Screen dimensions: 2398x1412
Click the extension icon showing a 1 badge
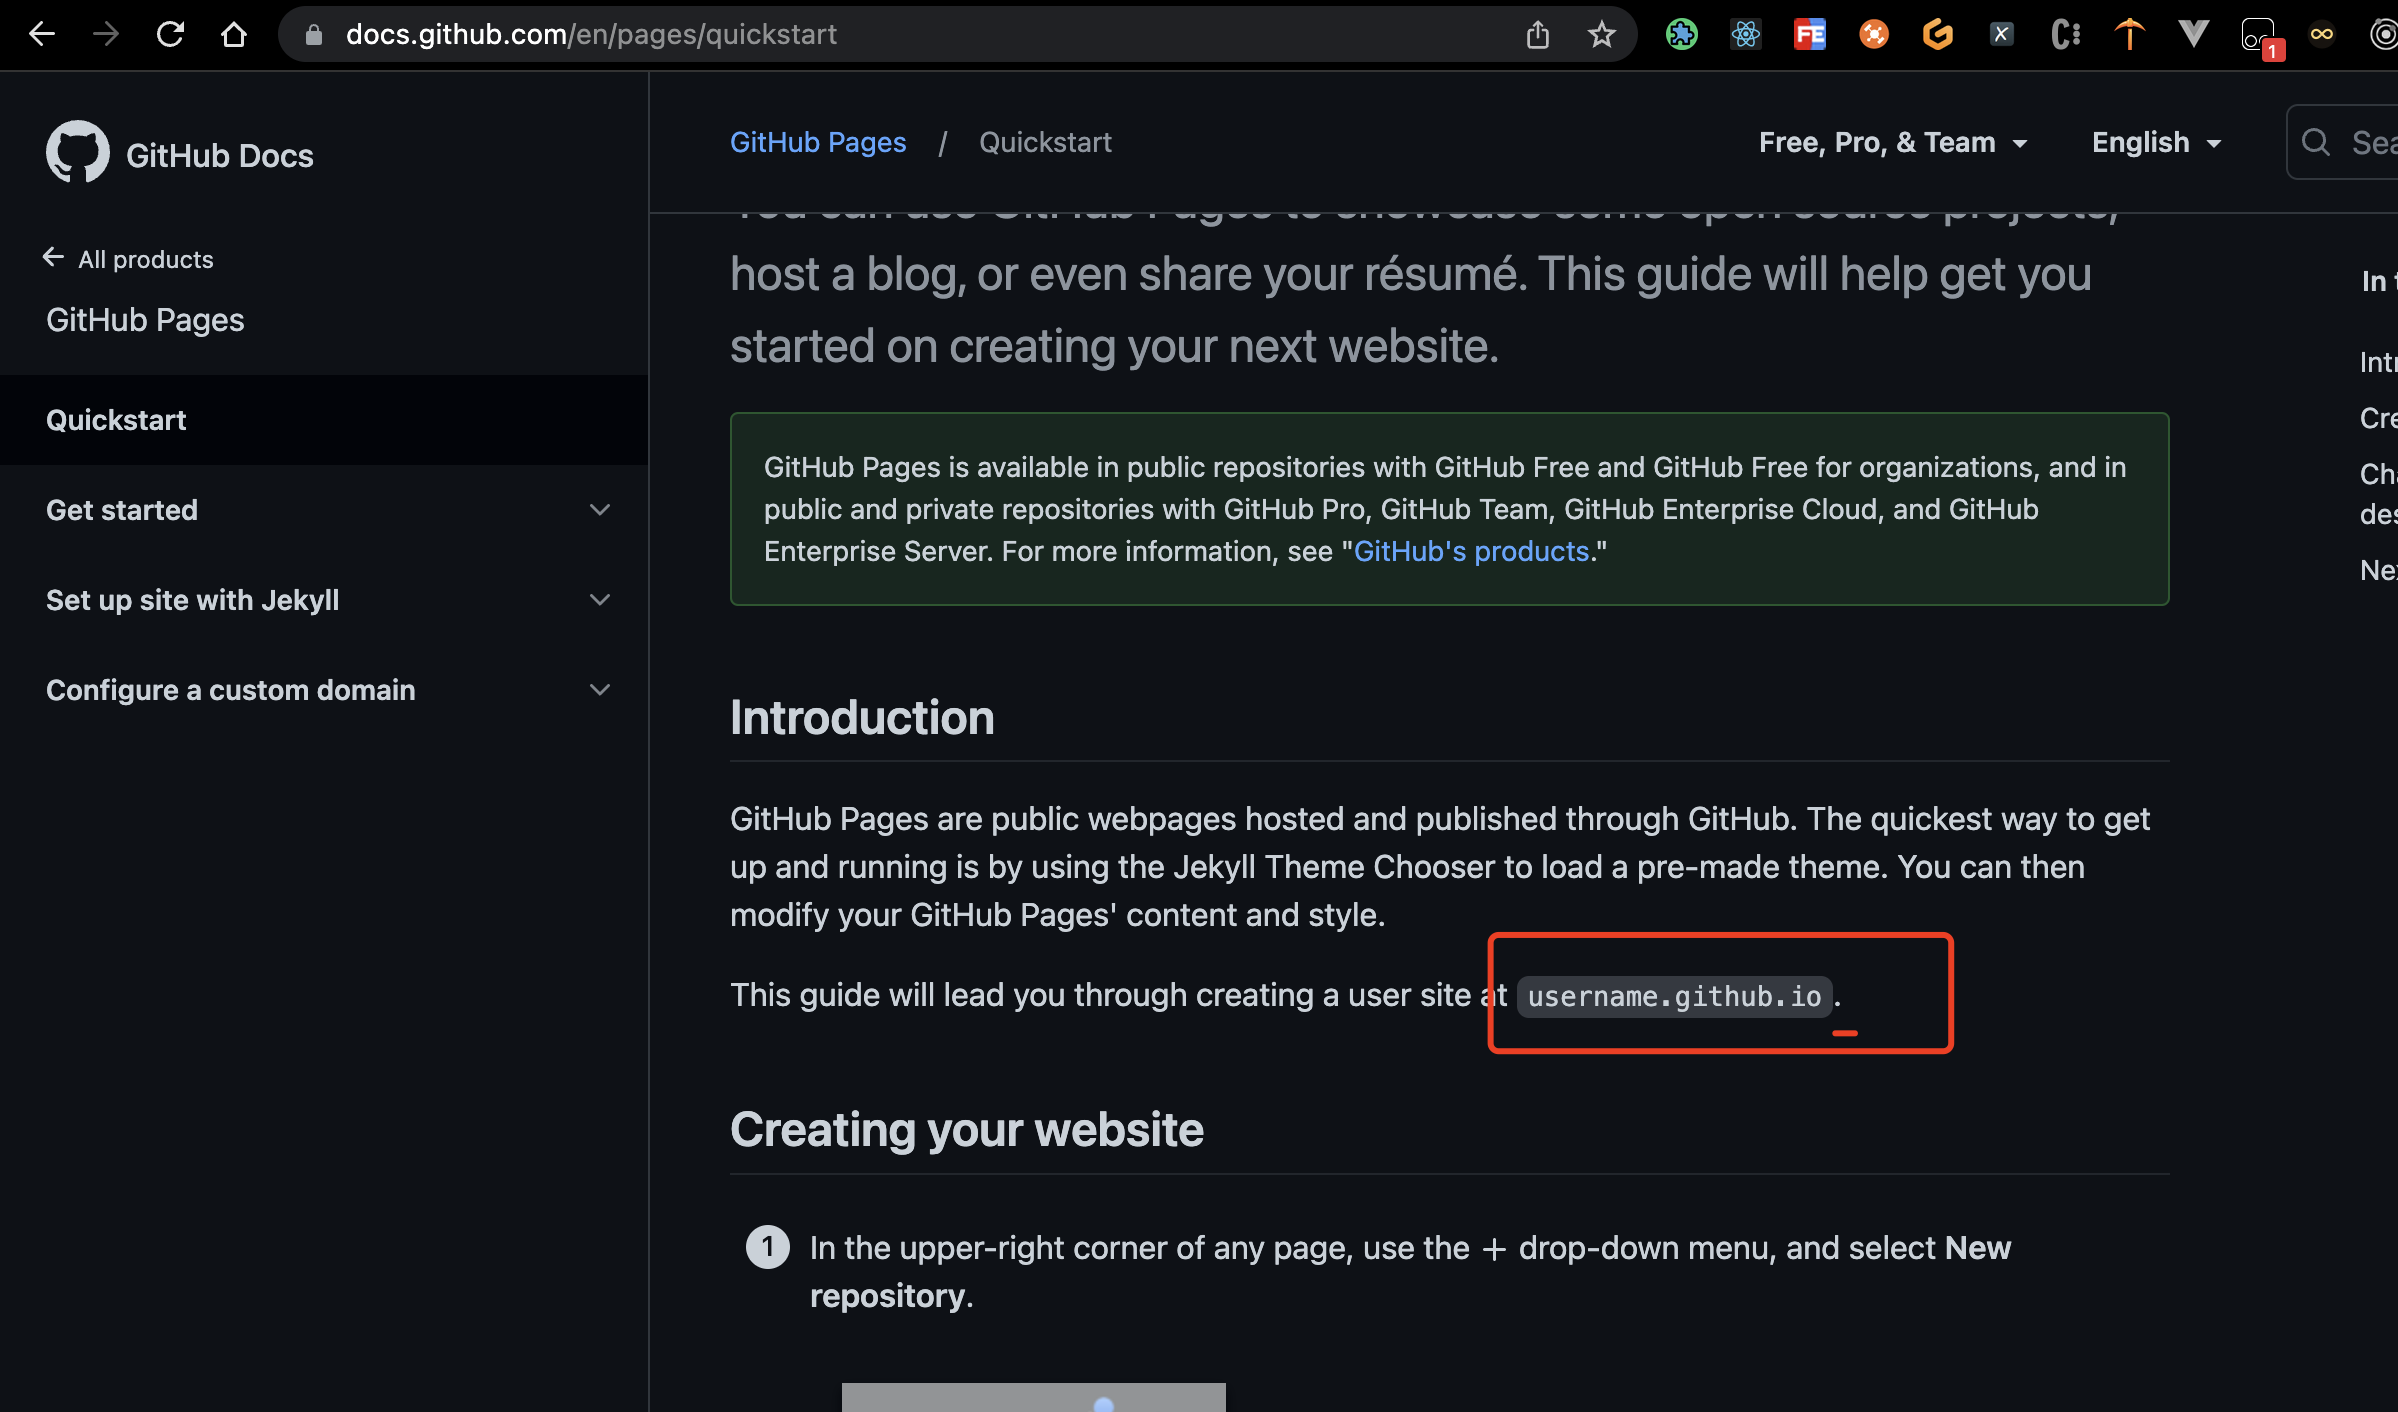[x=2258, y=34]
